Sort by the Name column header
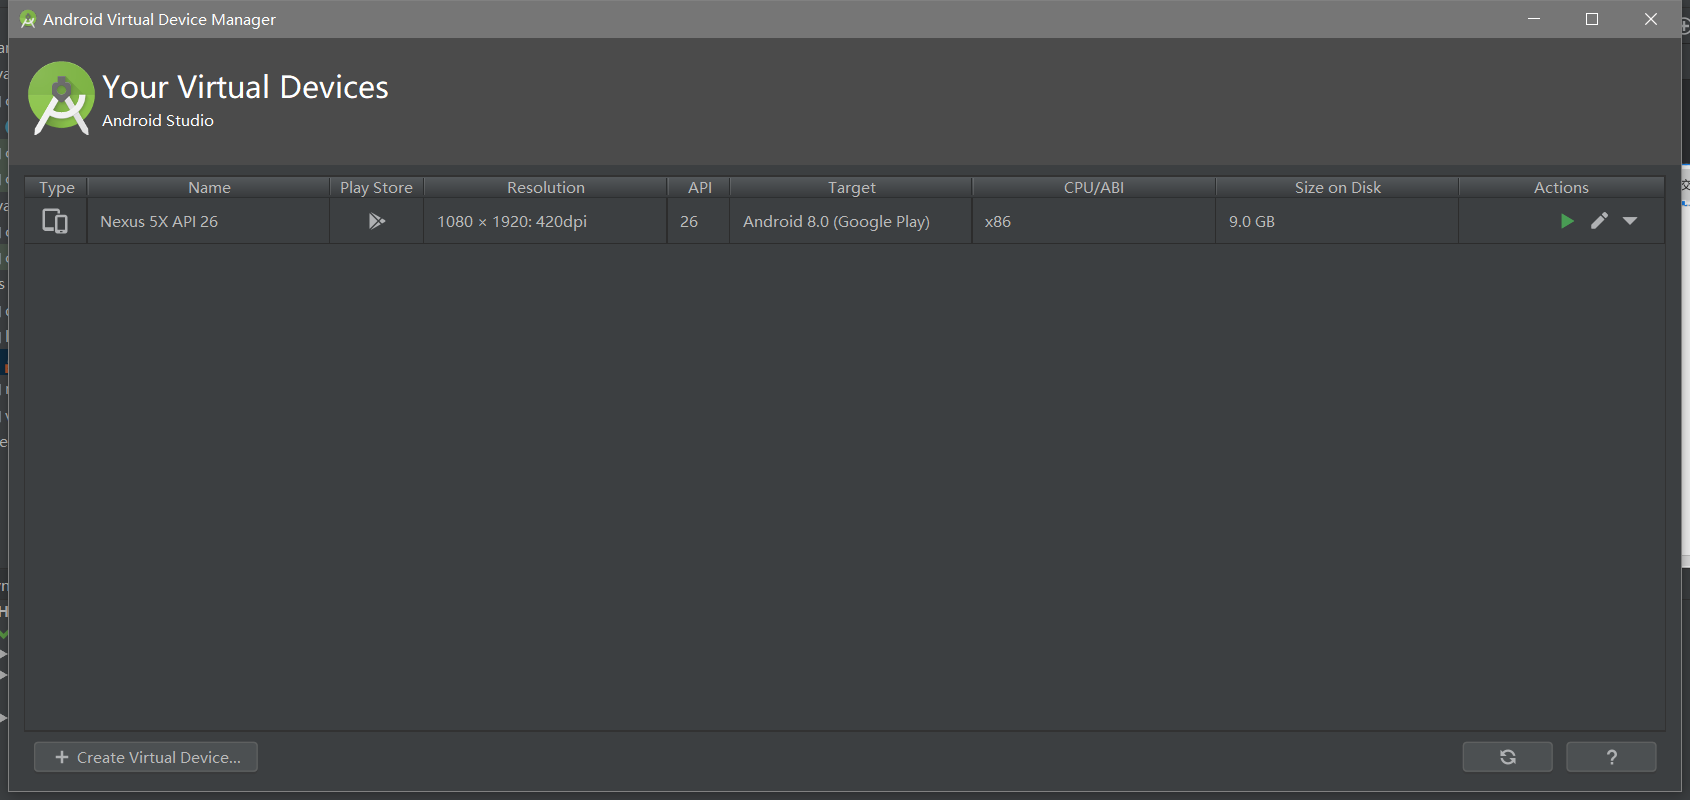The image size is (1690, 800). point(209,187)
